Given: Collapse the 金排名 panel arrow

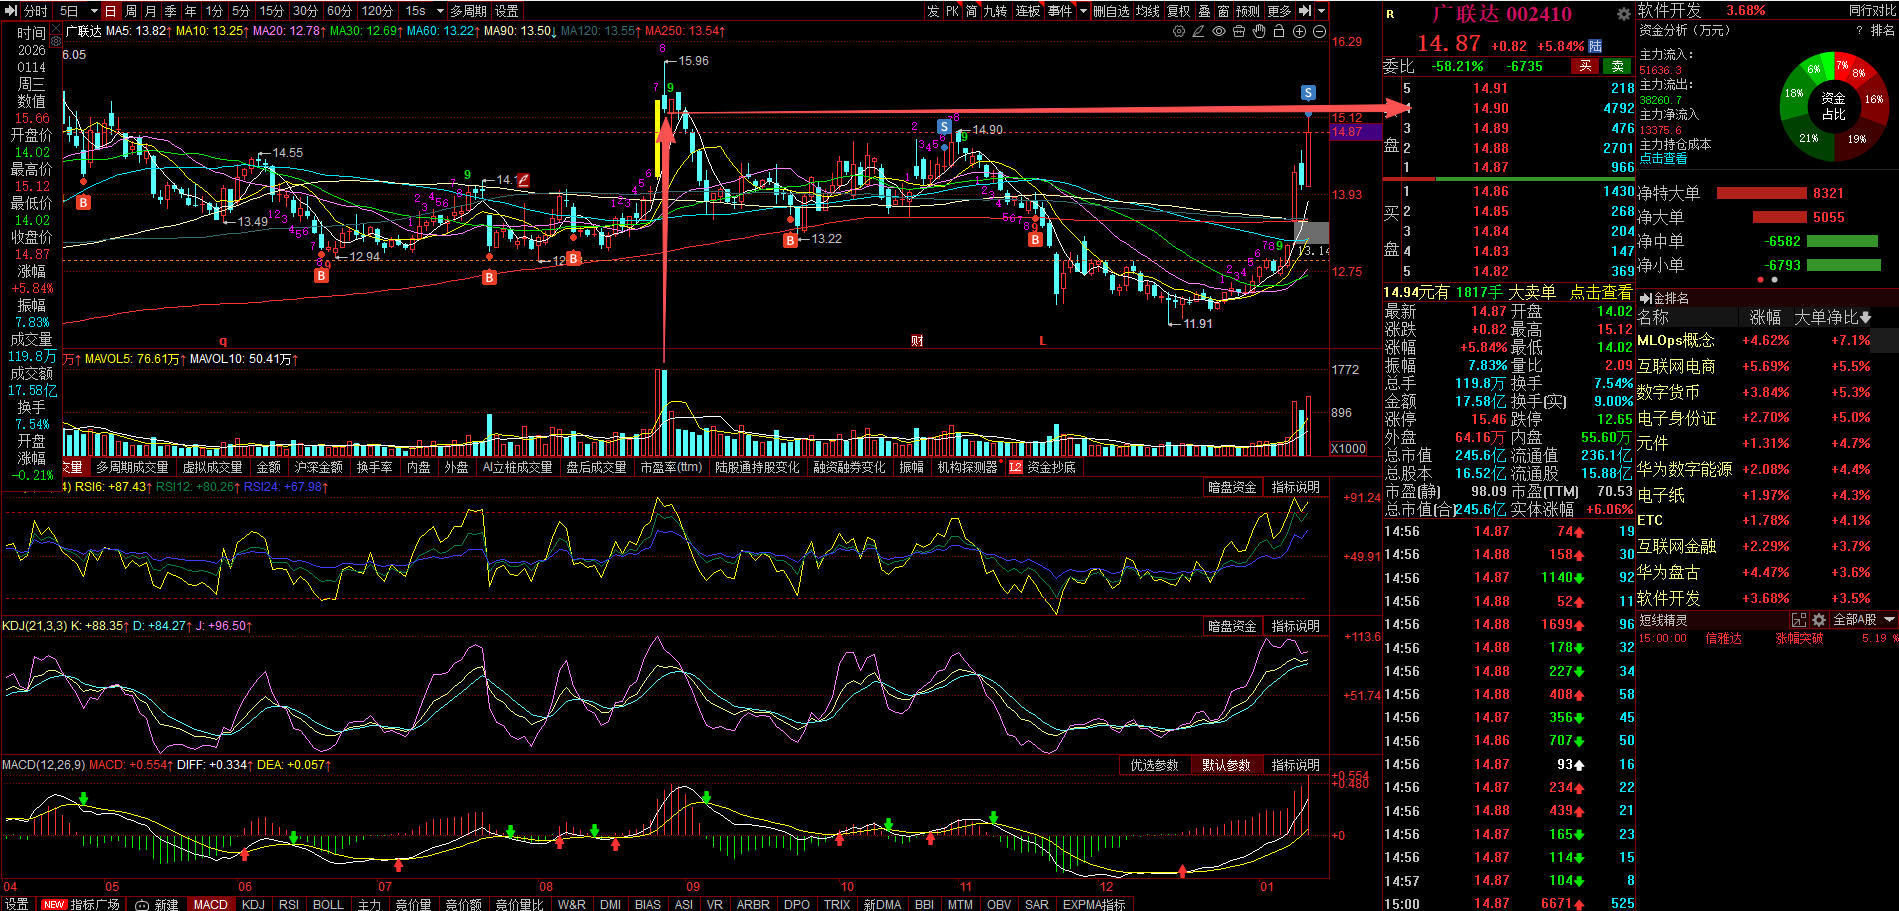Looking at the screenshot, I should click(1644, 298).
